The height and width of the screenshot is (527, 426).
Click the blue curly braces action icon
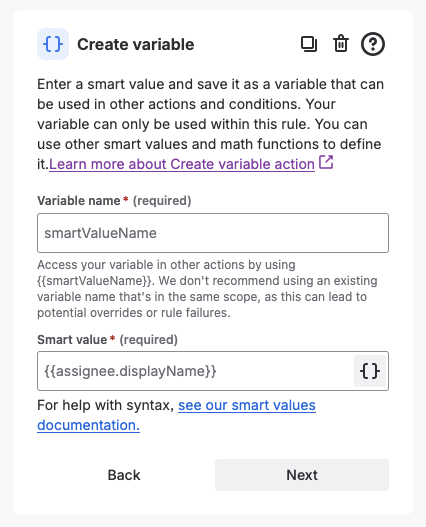pyautogui.click(x=53, y=44)
